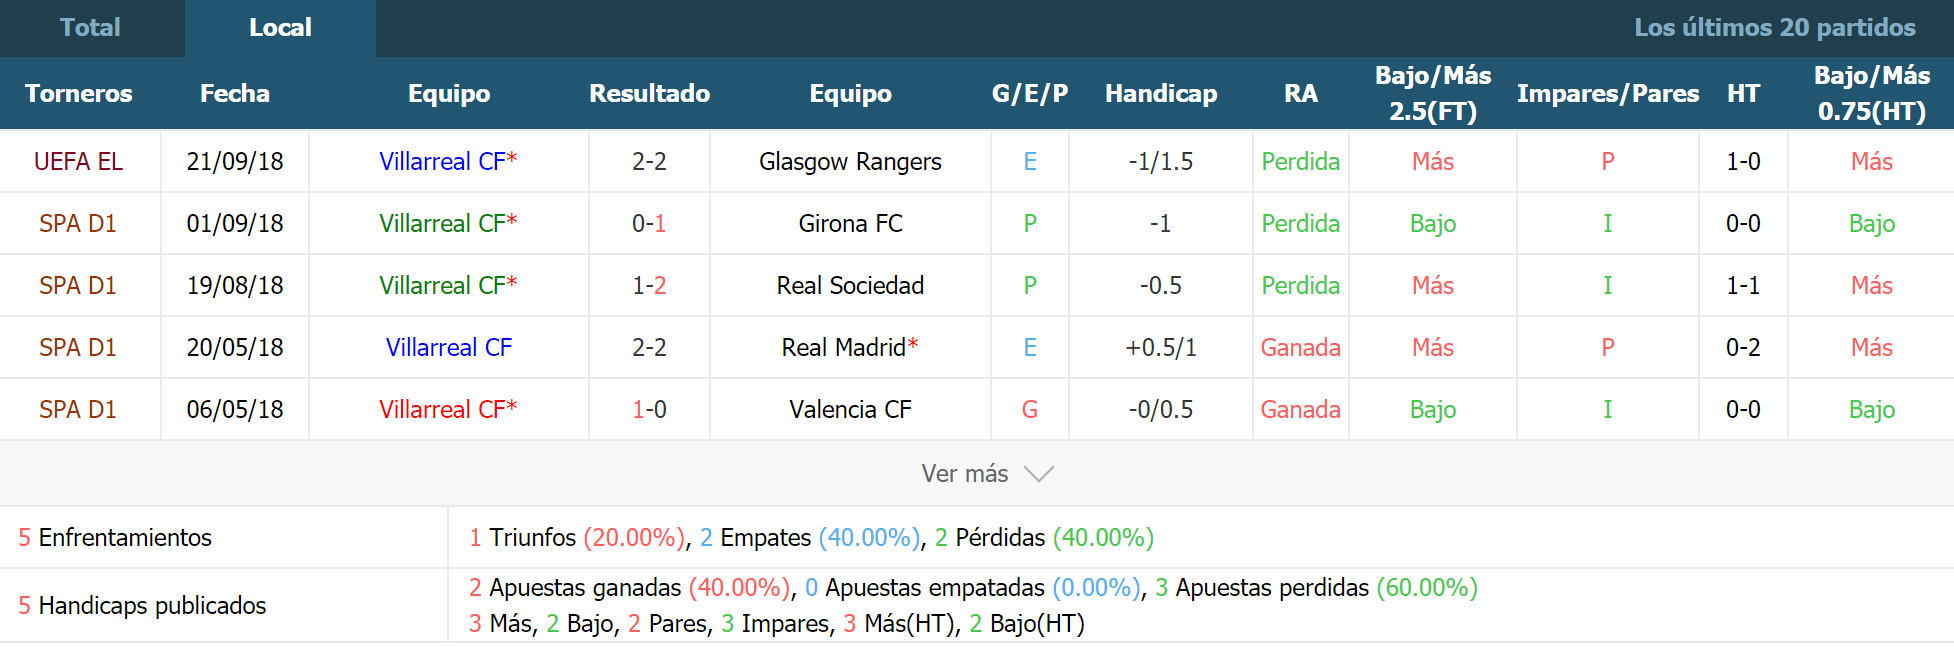Click the Handicap column header

pos(1161,94)
